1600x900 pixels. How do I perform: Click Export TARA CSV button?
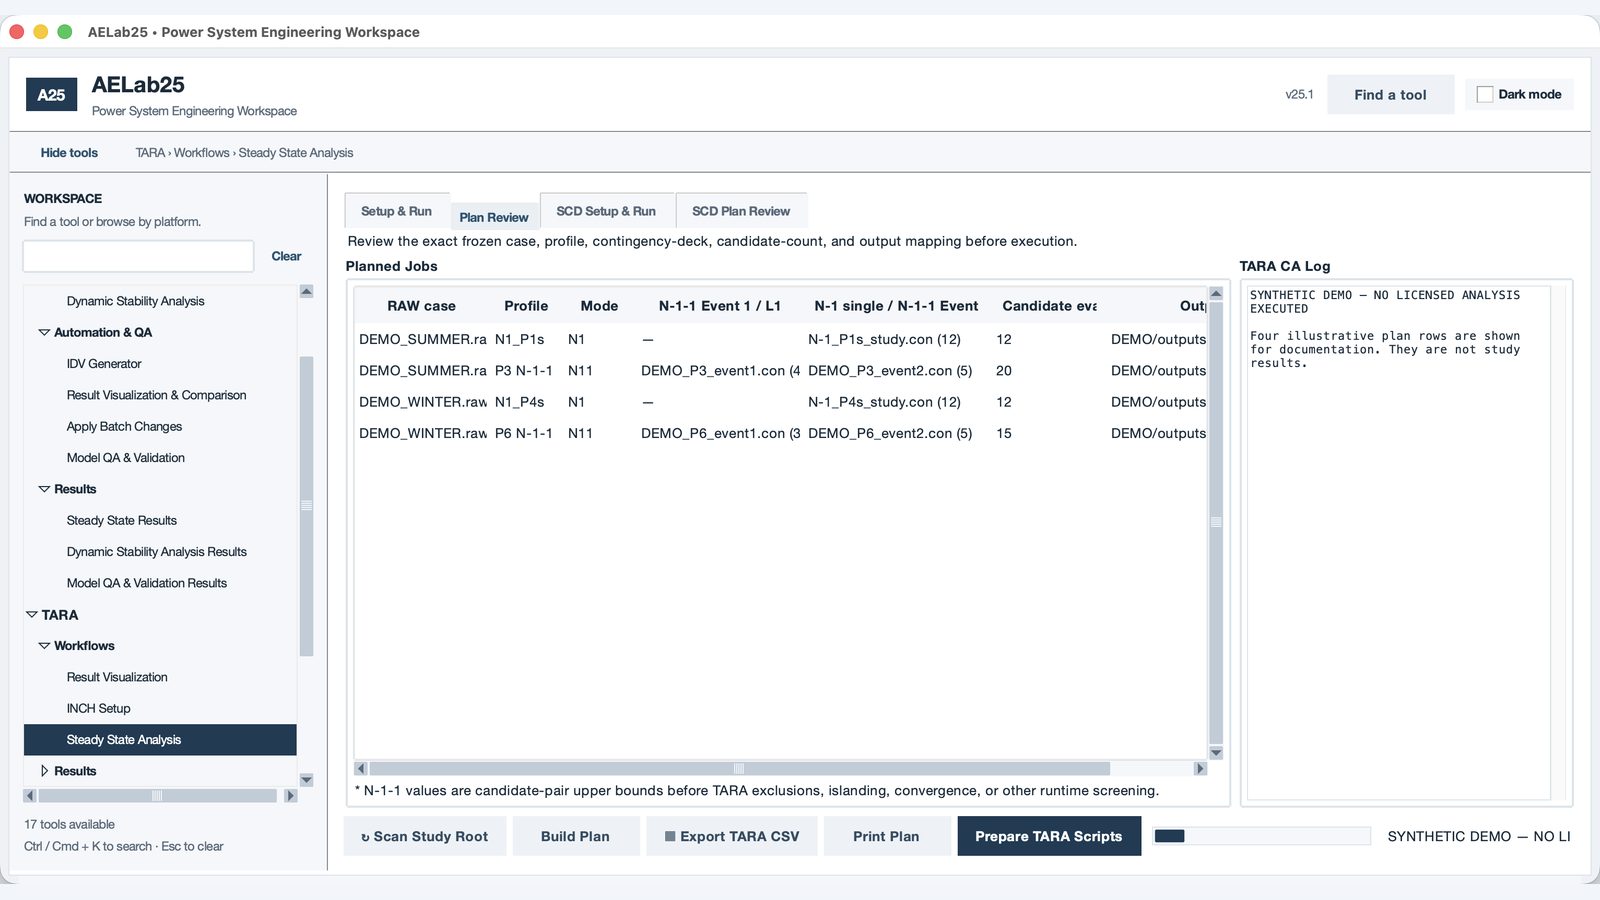[732, 836]
